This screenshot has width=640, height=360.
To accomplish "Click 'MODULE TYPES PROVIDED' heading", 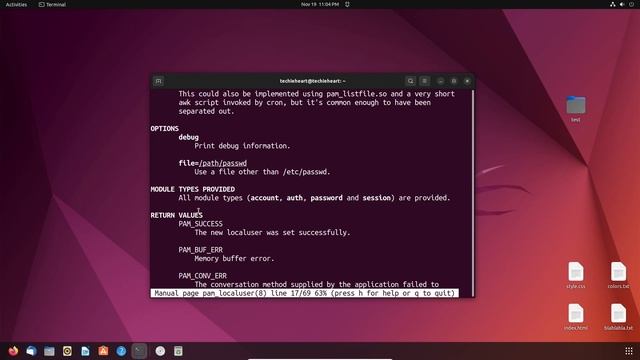I will tap(193, 189).
